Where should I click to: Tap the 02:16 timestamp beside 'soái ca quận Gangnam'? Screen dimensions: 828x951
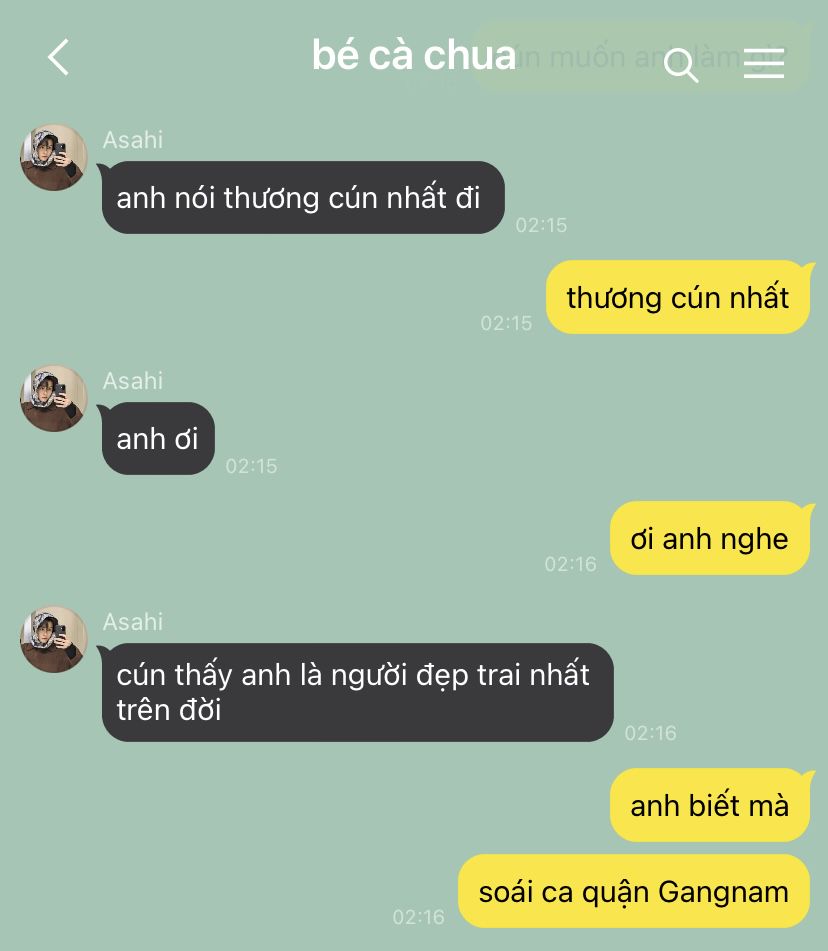[x=419, y=917]
